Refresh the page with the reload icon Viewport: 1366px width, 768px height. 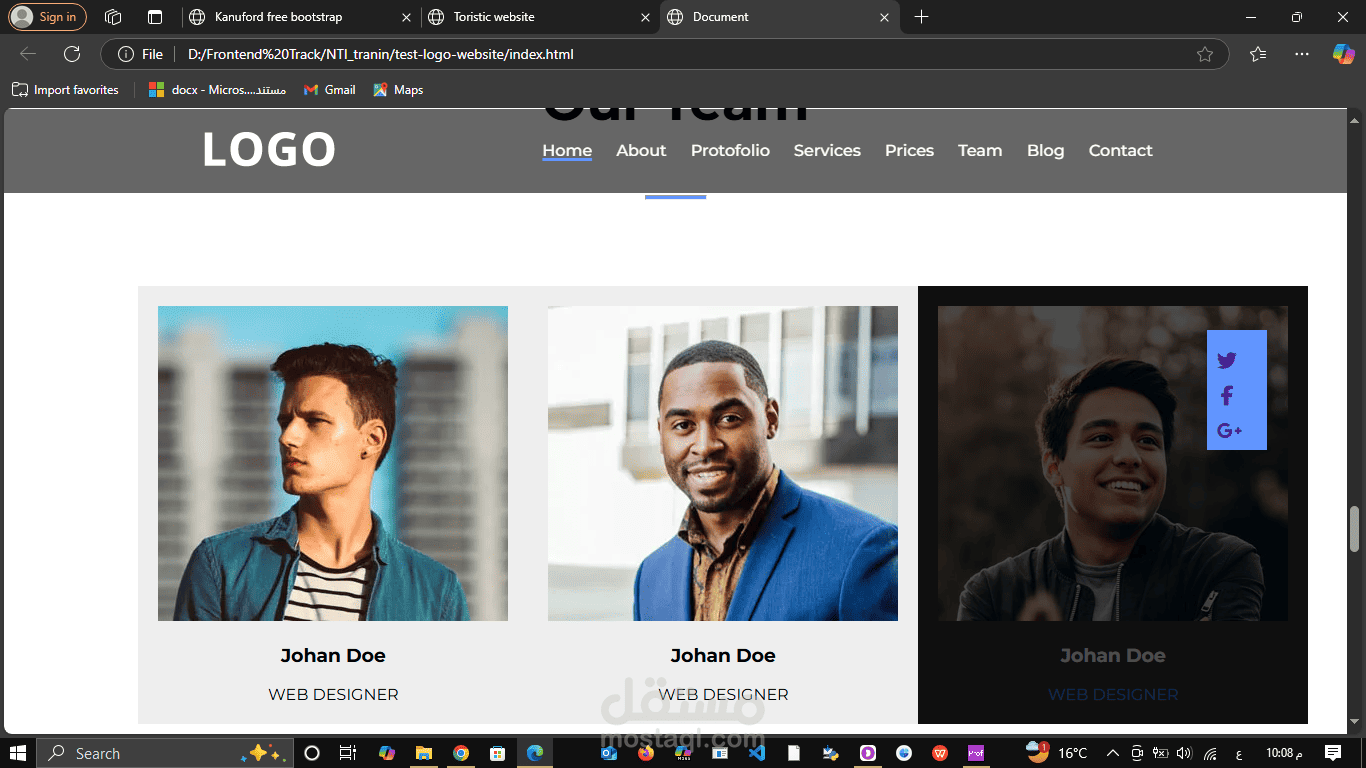72,54
